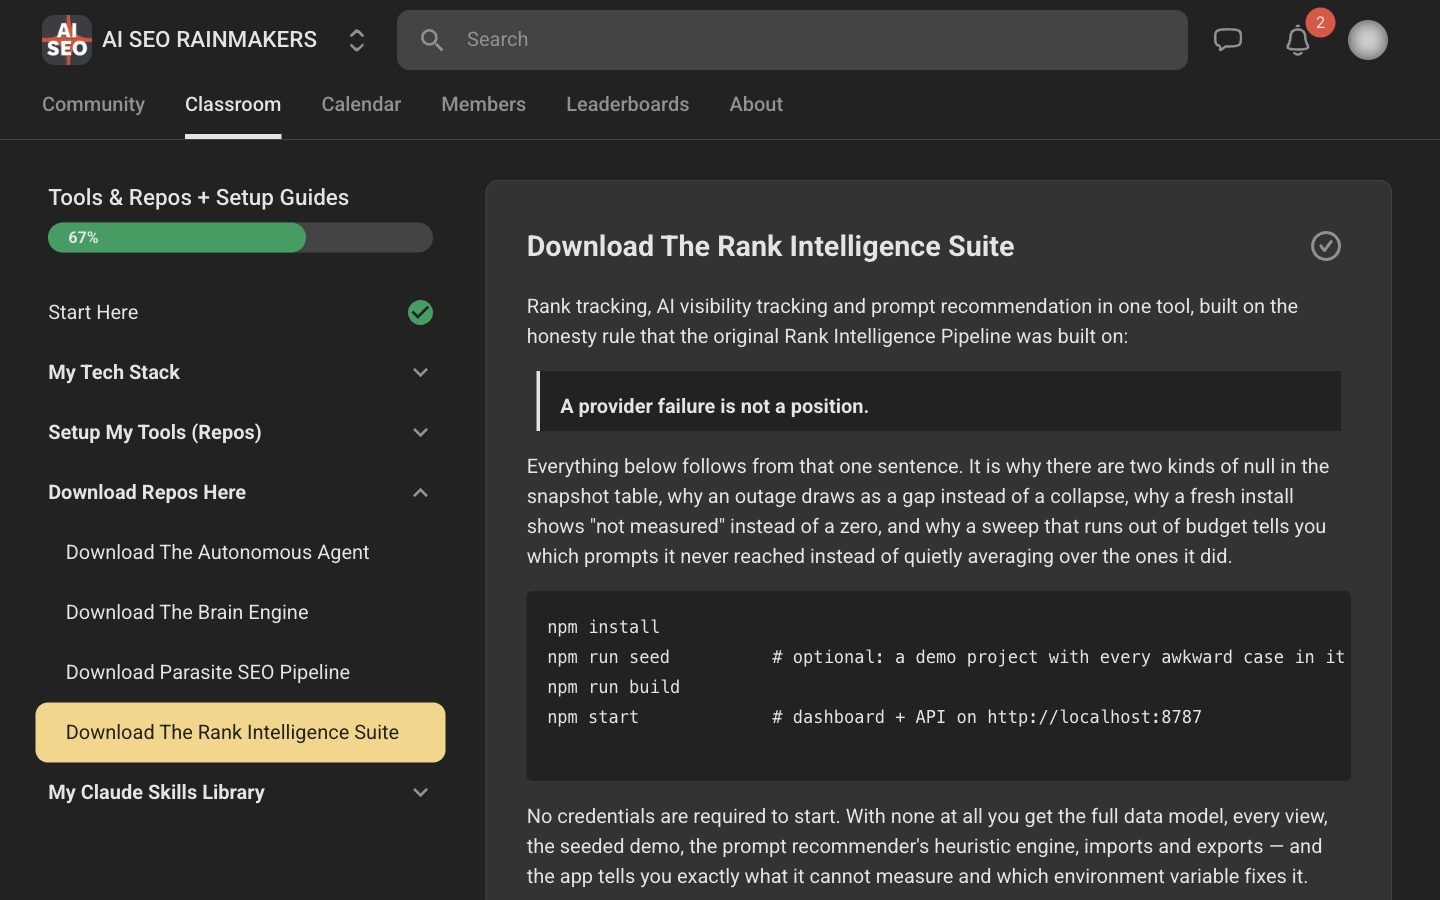Select the highlighted Rank Intelligence Suite lesson
This screenshot has width=1440, height=900.
pyautogui.click(x=240, y=732)
